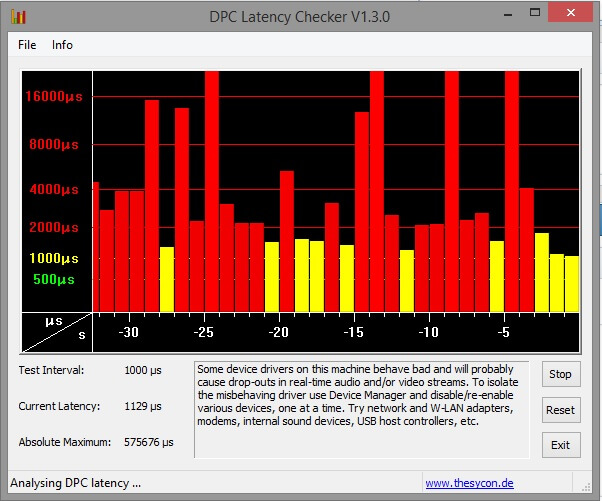Viewport: 602px width, 501px height.
Task: Click the Exit button
Action: (x=560, y=445)
